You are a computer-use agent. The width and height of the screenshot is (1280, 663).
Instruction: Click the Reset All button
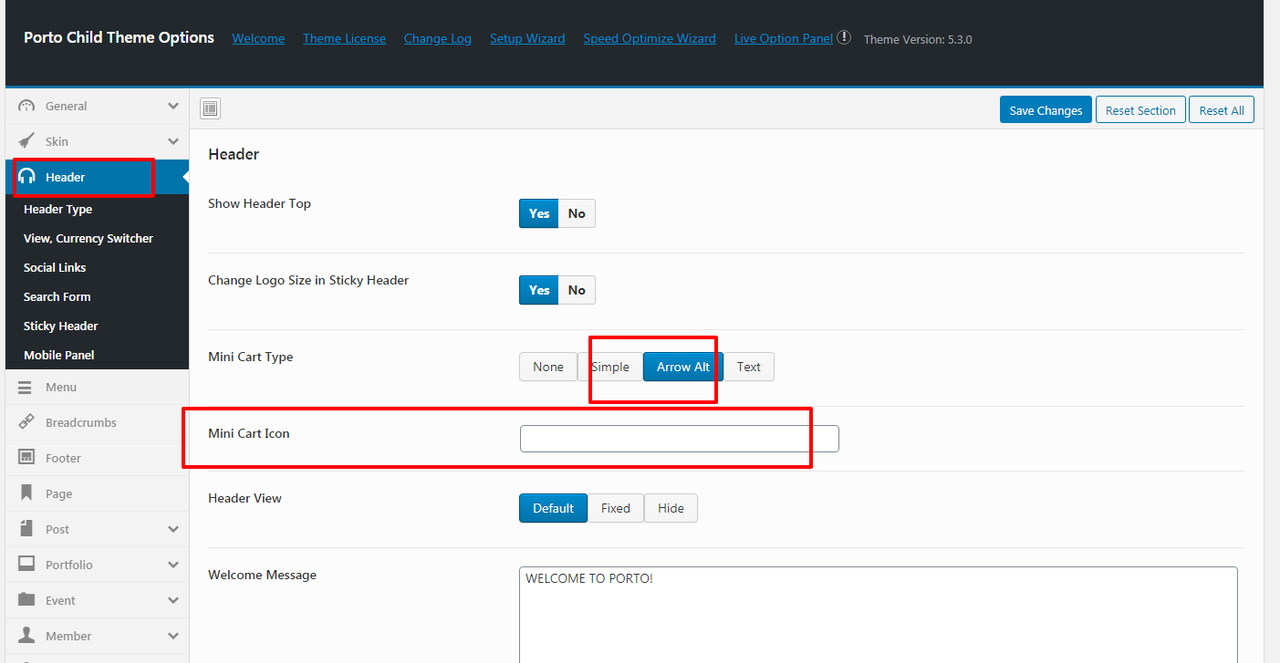pyautogui.click(x=1222, y=110)
